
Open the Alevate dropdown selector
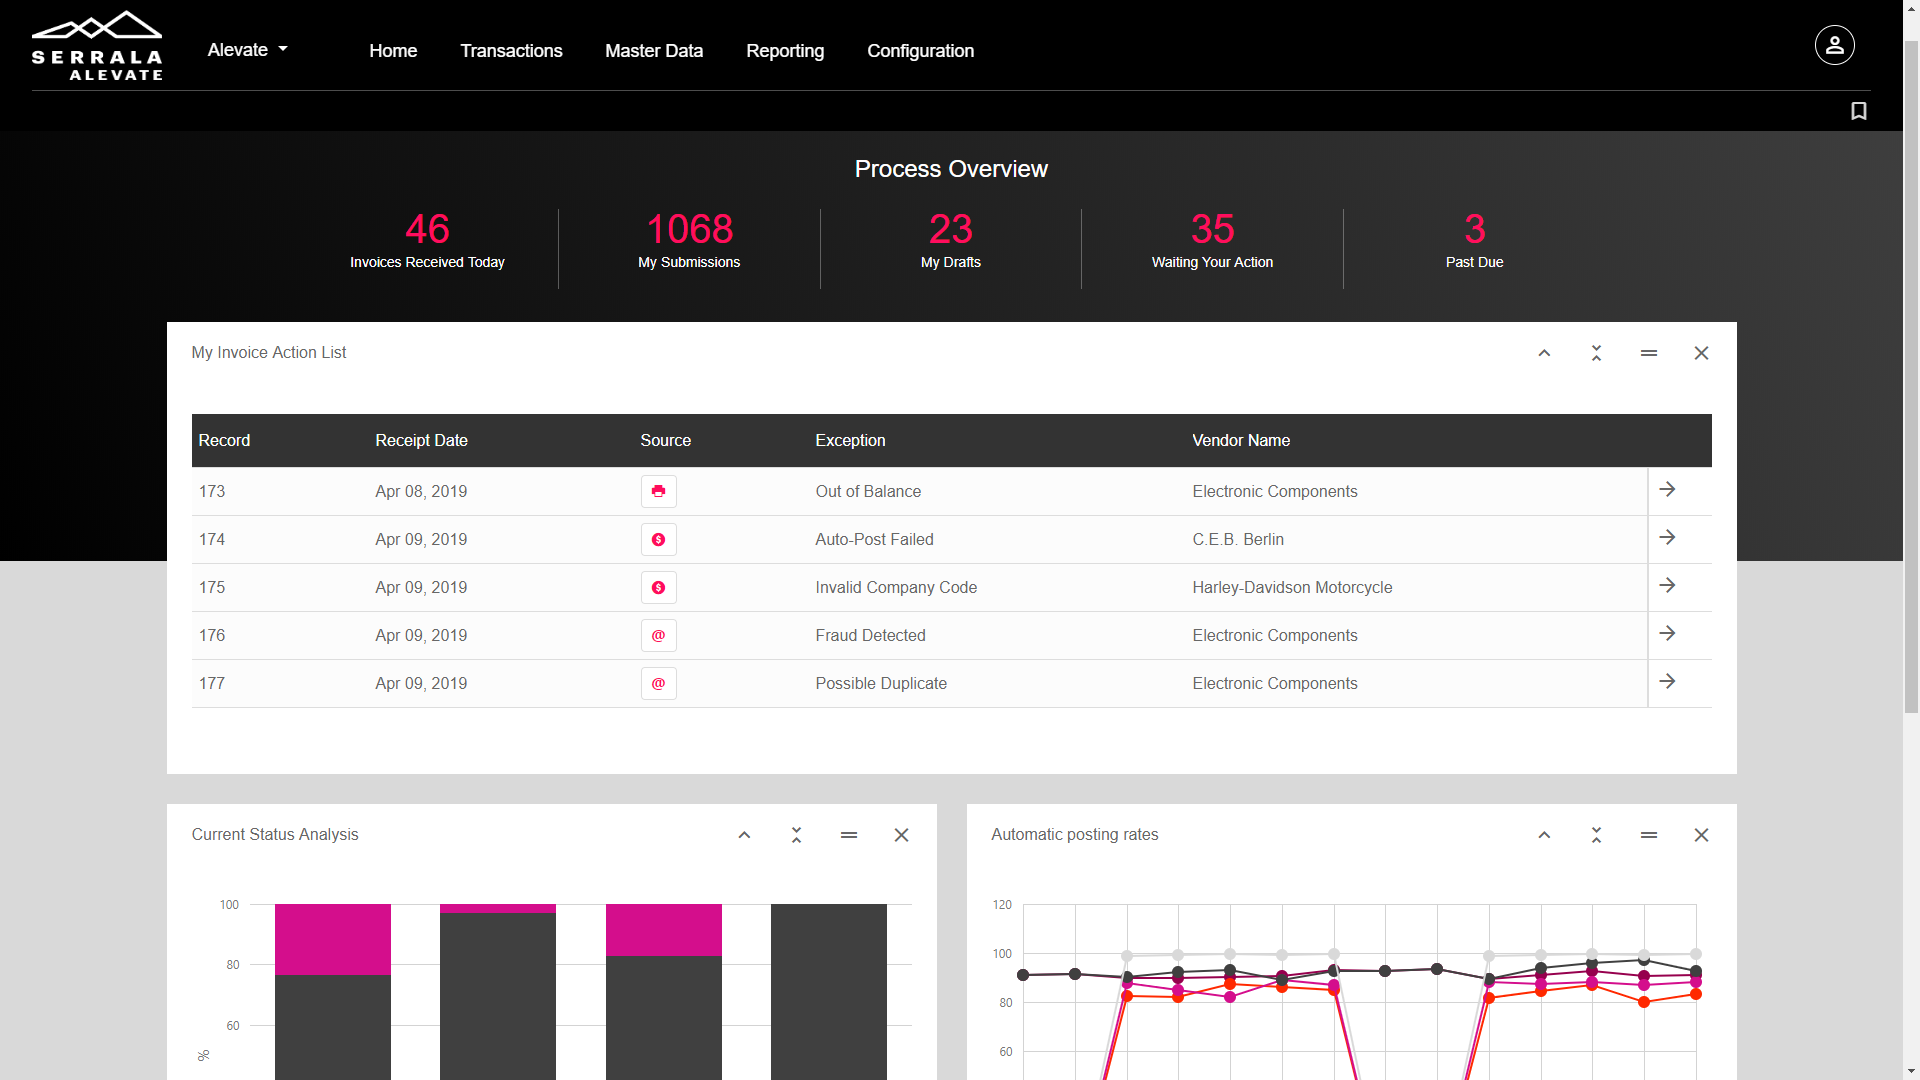click(x=246, y=49)
